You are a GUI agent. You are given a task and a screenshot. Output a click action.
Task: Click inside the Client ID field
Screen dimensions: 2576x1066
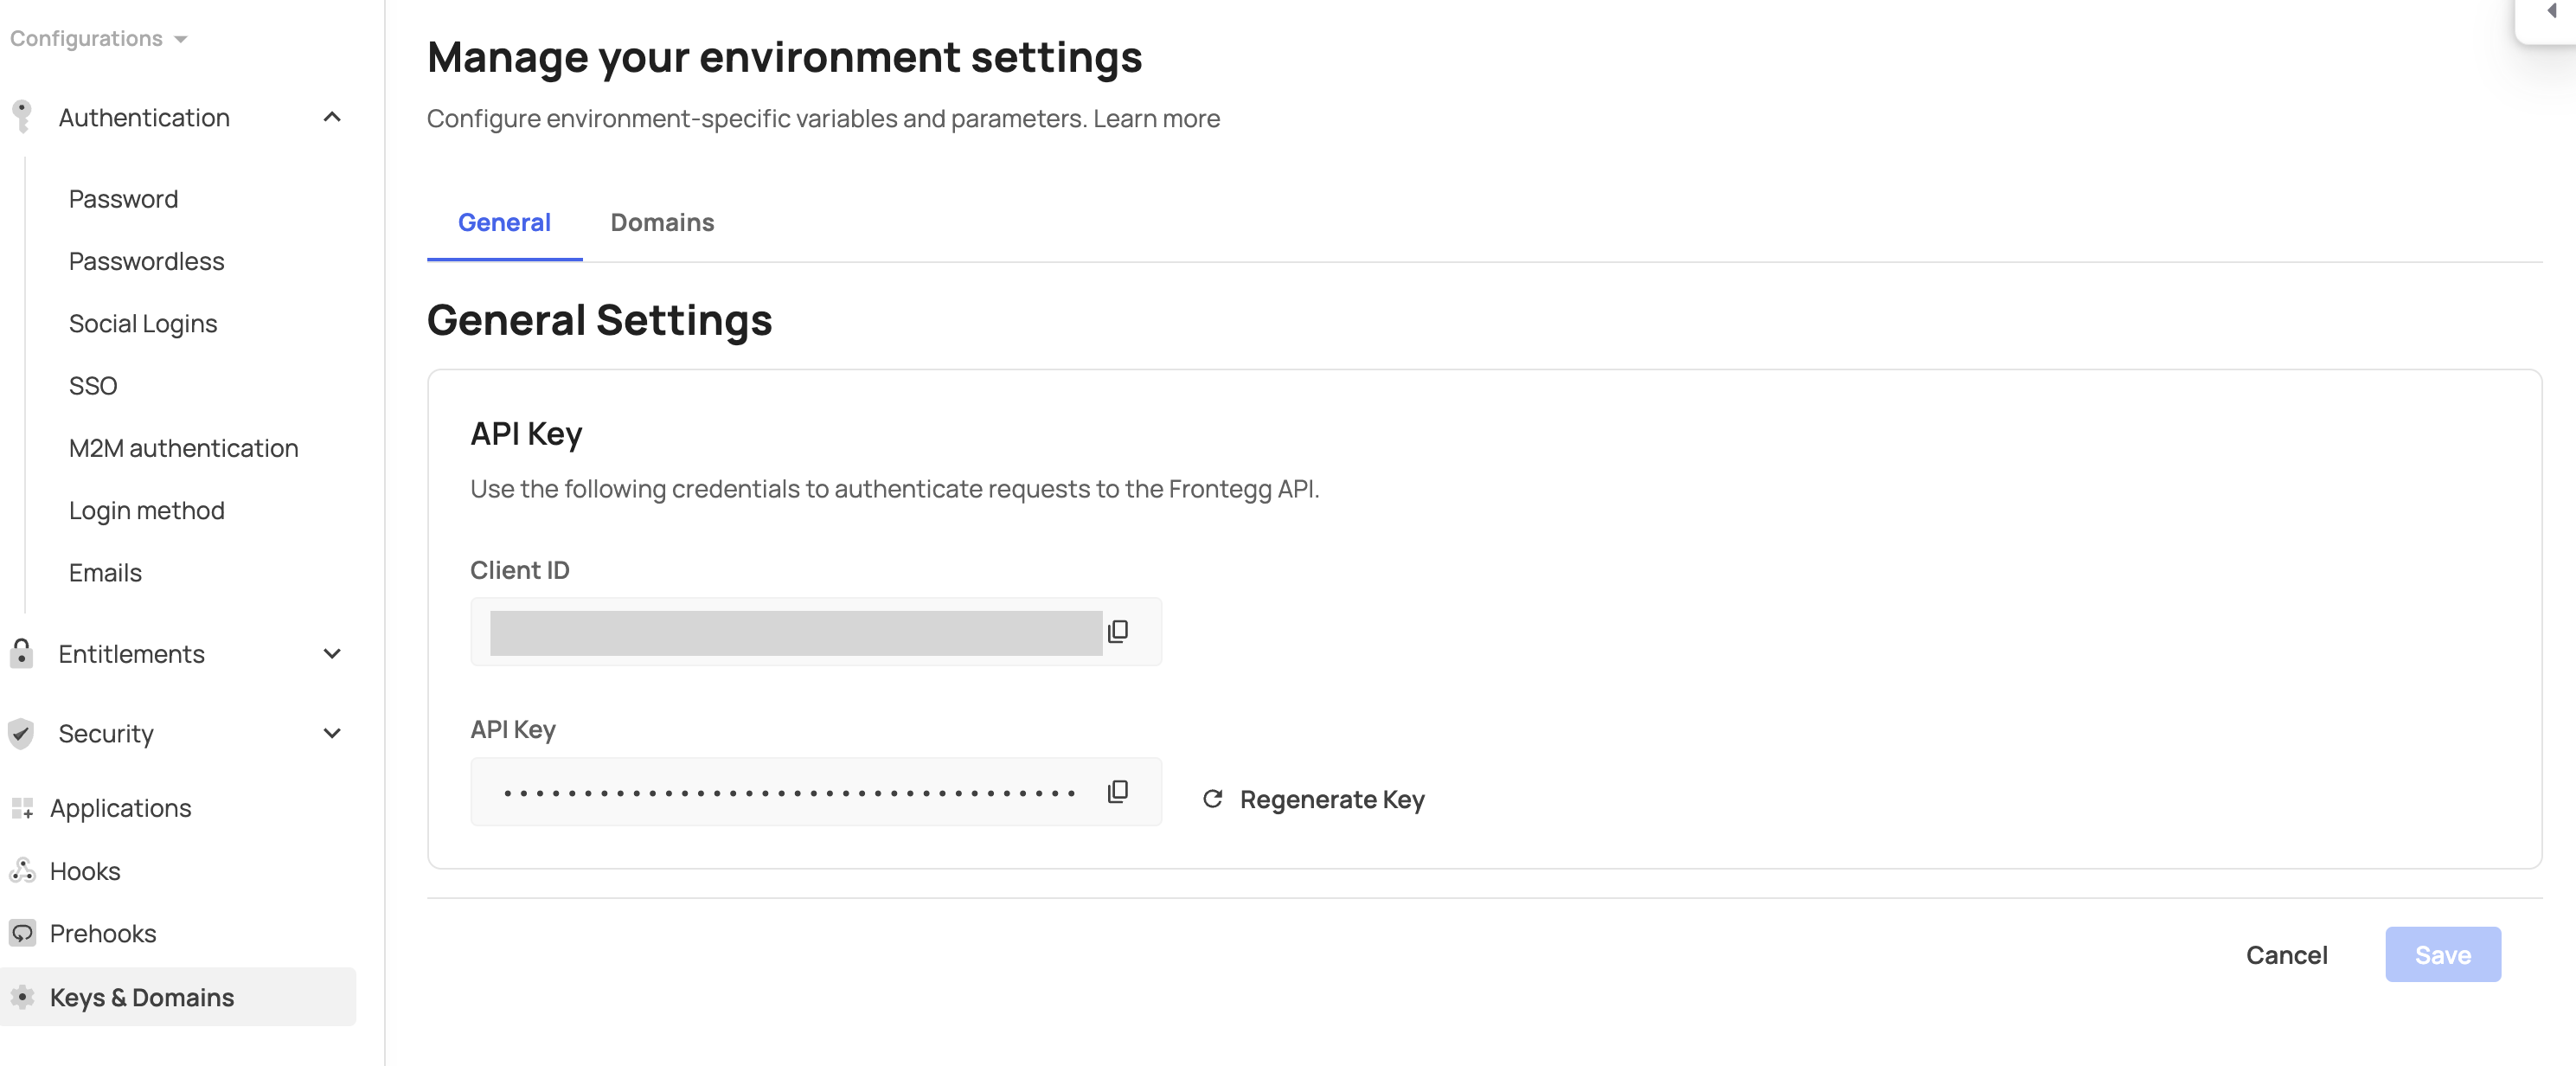point(795,632)
